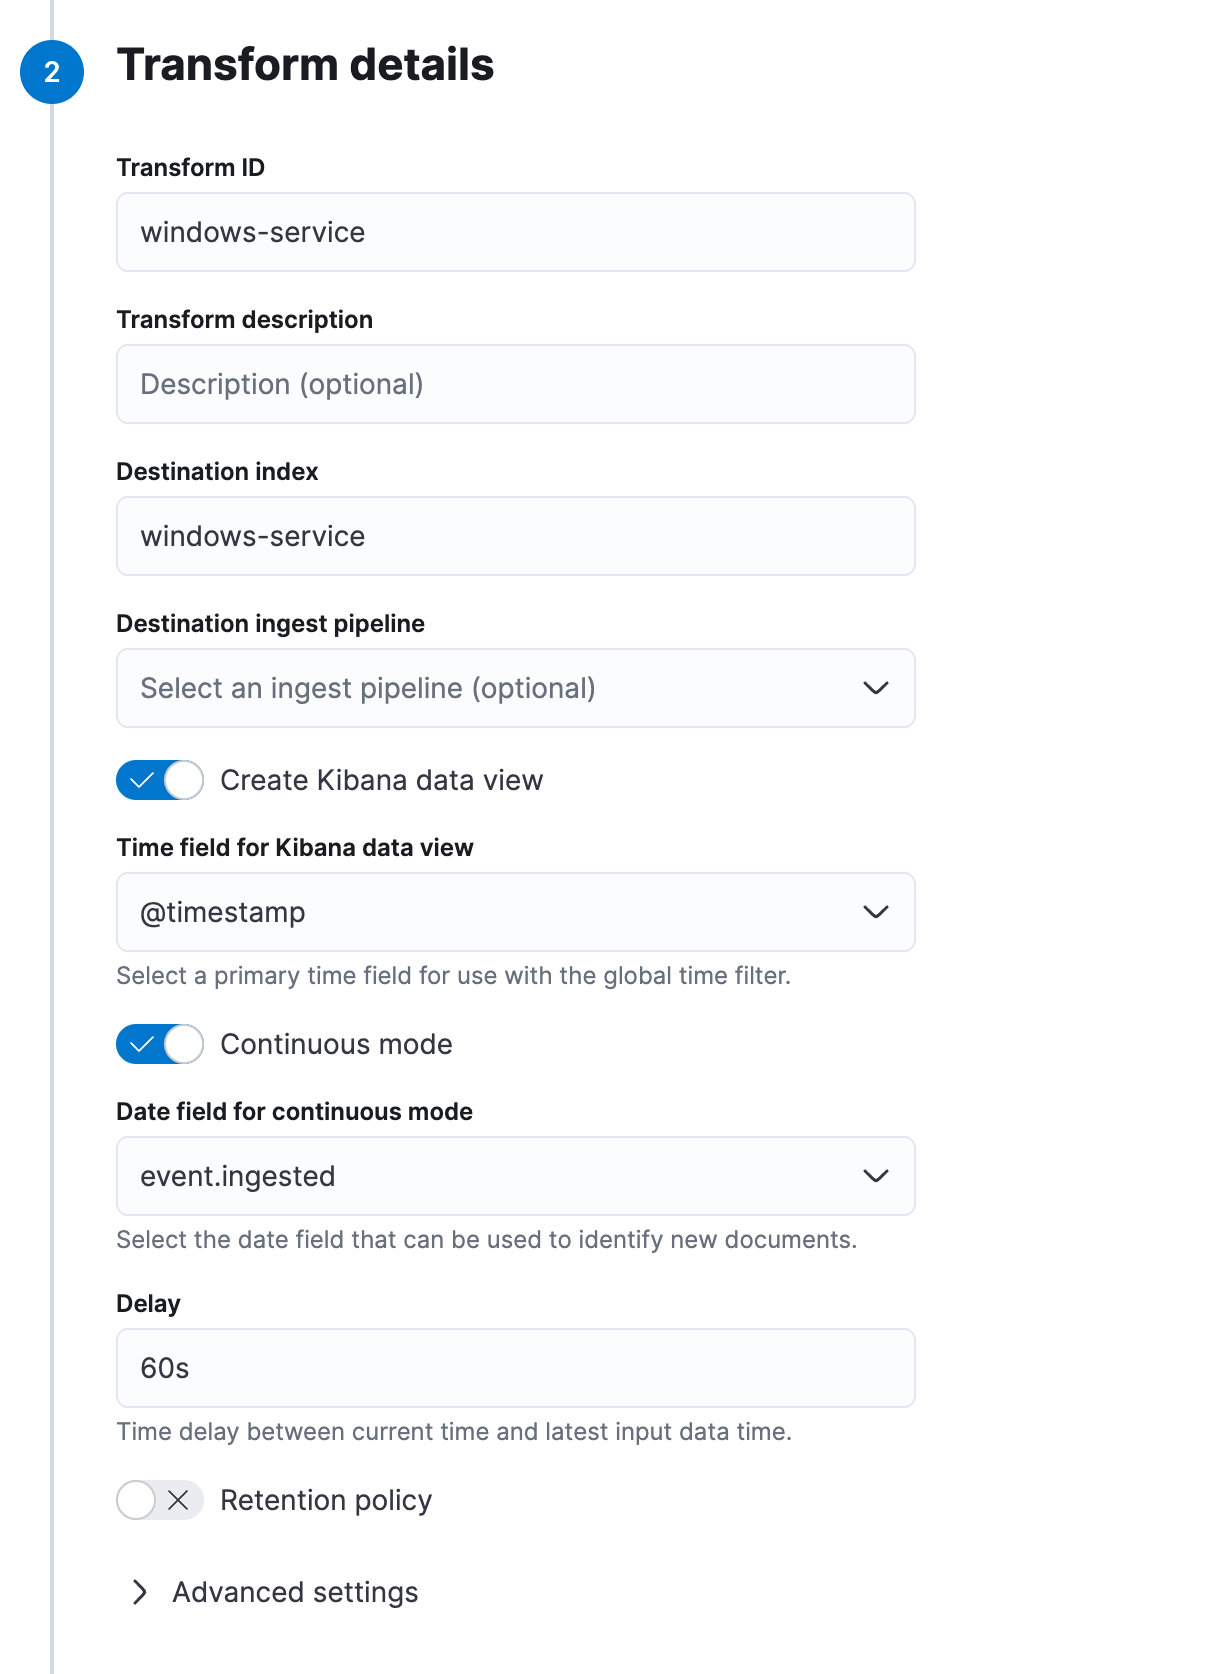Open Time field for Kibana data view dropdown

[x=500, y=912]
